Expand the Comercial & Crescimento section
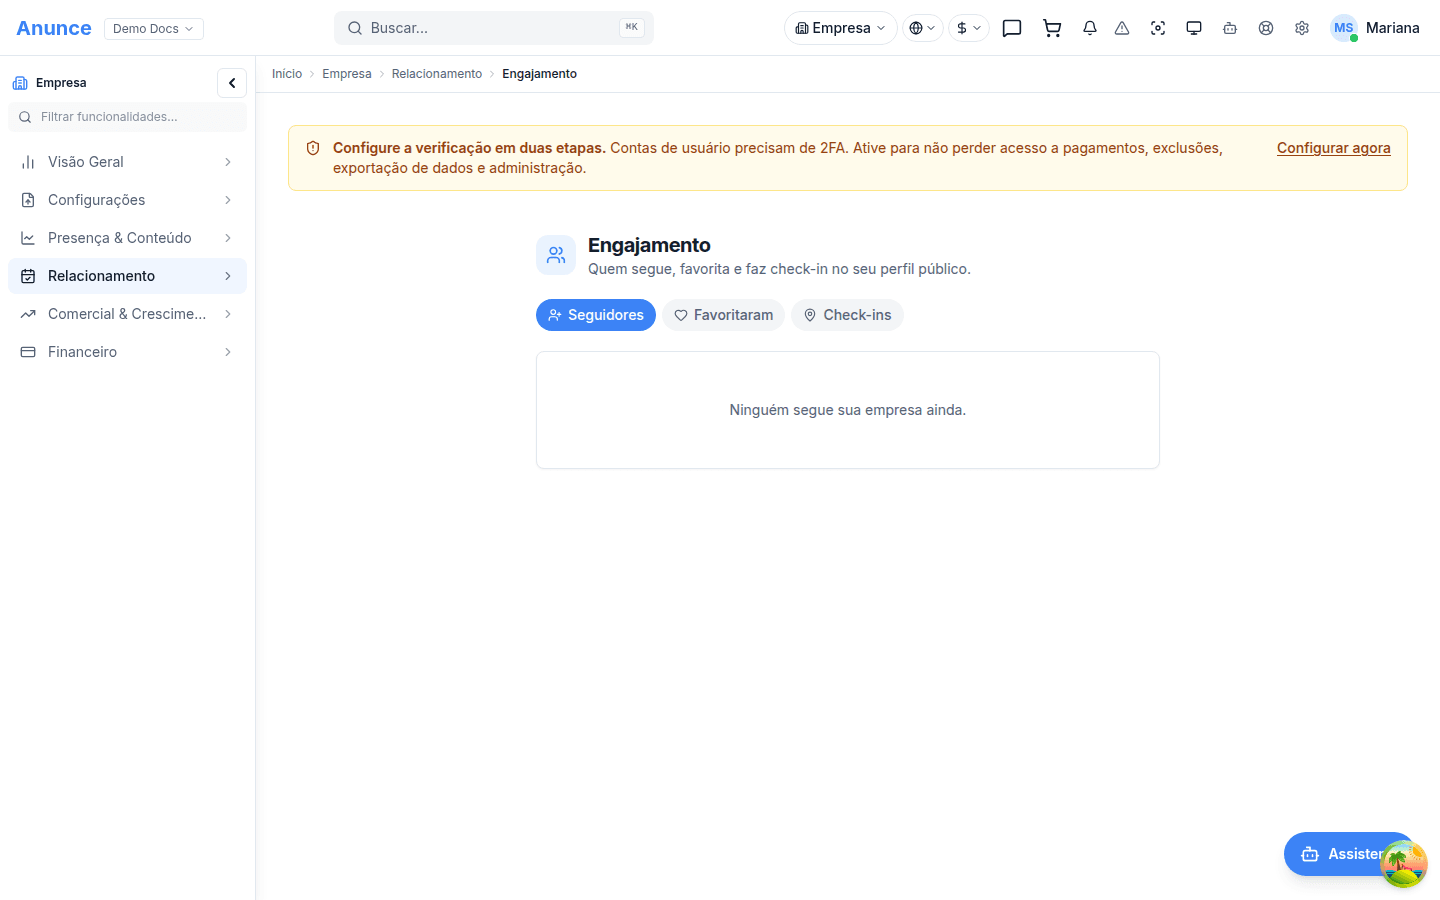Screen dimensions: 1440x900 [x=127, y=314]
